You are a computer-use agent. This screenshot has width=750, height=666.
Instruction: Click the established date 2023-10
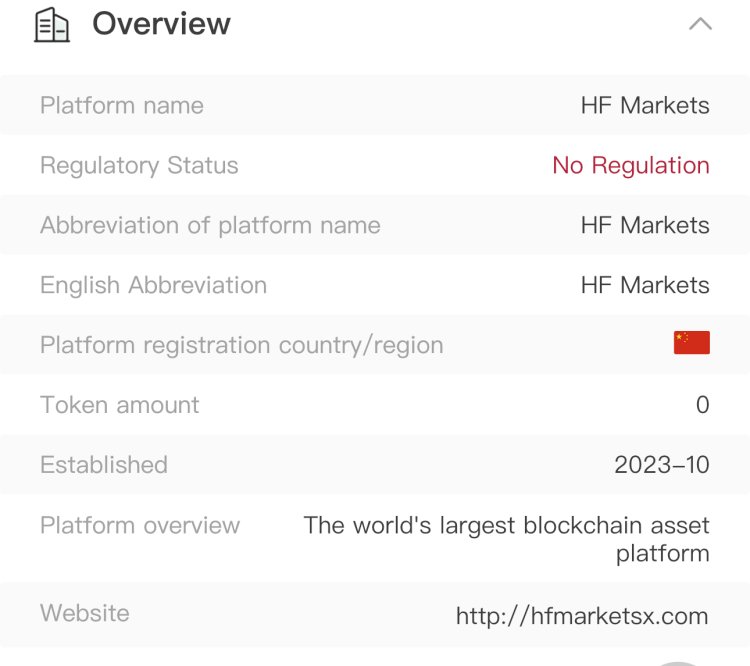[662, 465]
